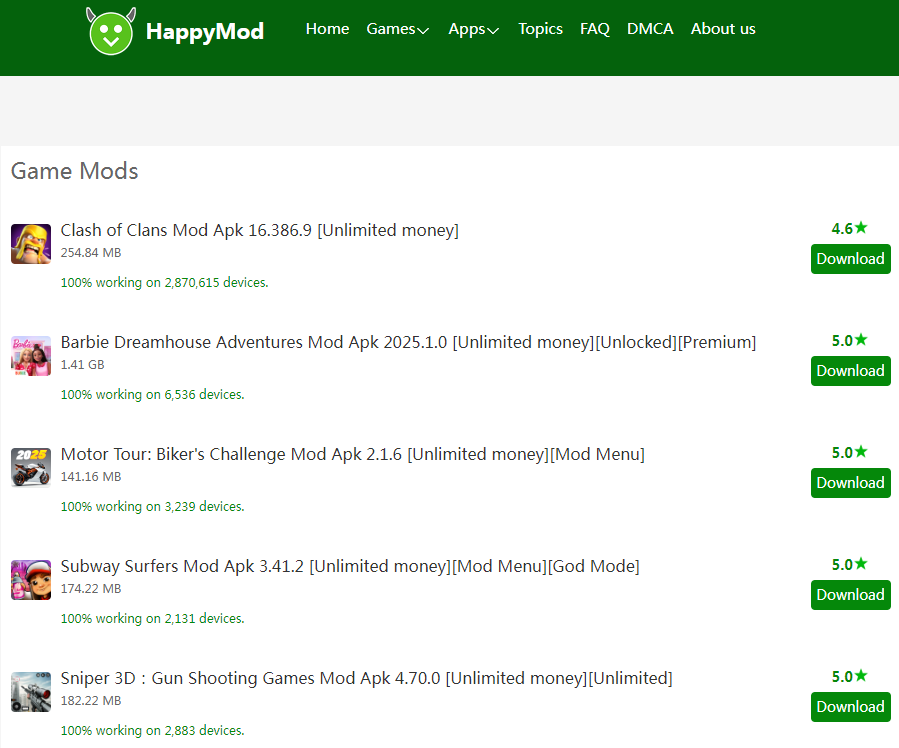Open Subway Surfers Mod Apk 3.41.2 title link
The image size is (899, 748).
350,566
